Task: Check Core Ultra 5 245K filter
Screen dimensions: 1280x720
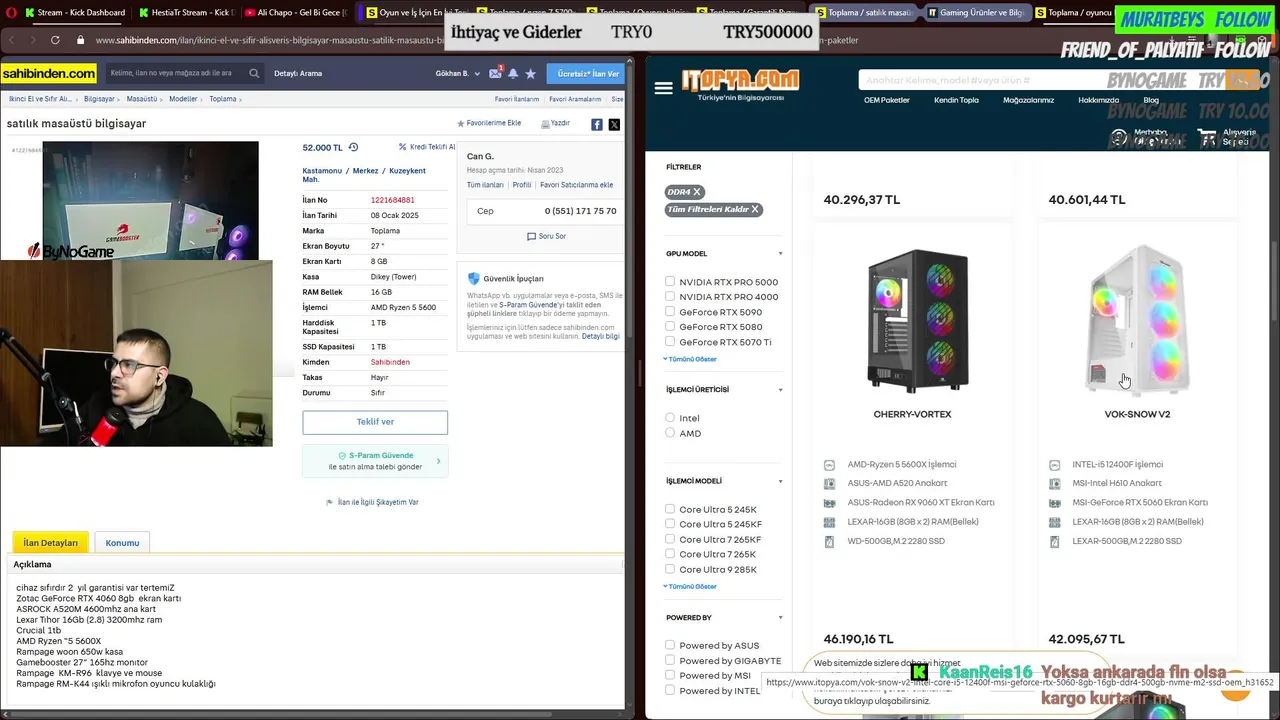Action: (x=670, y=509)
